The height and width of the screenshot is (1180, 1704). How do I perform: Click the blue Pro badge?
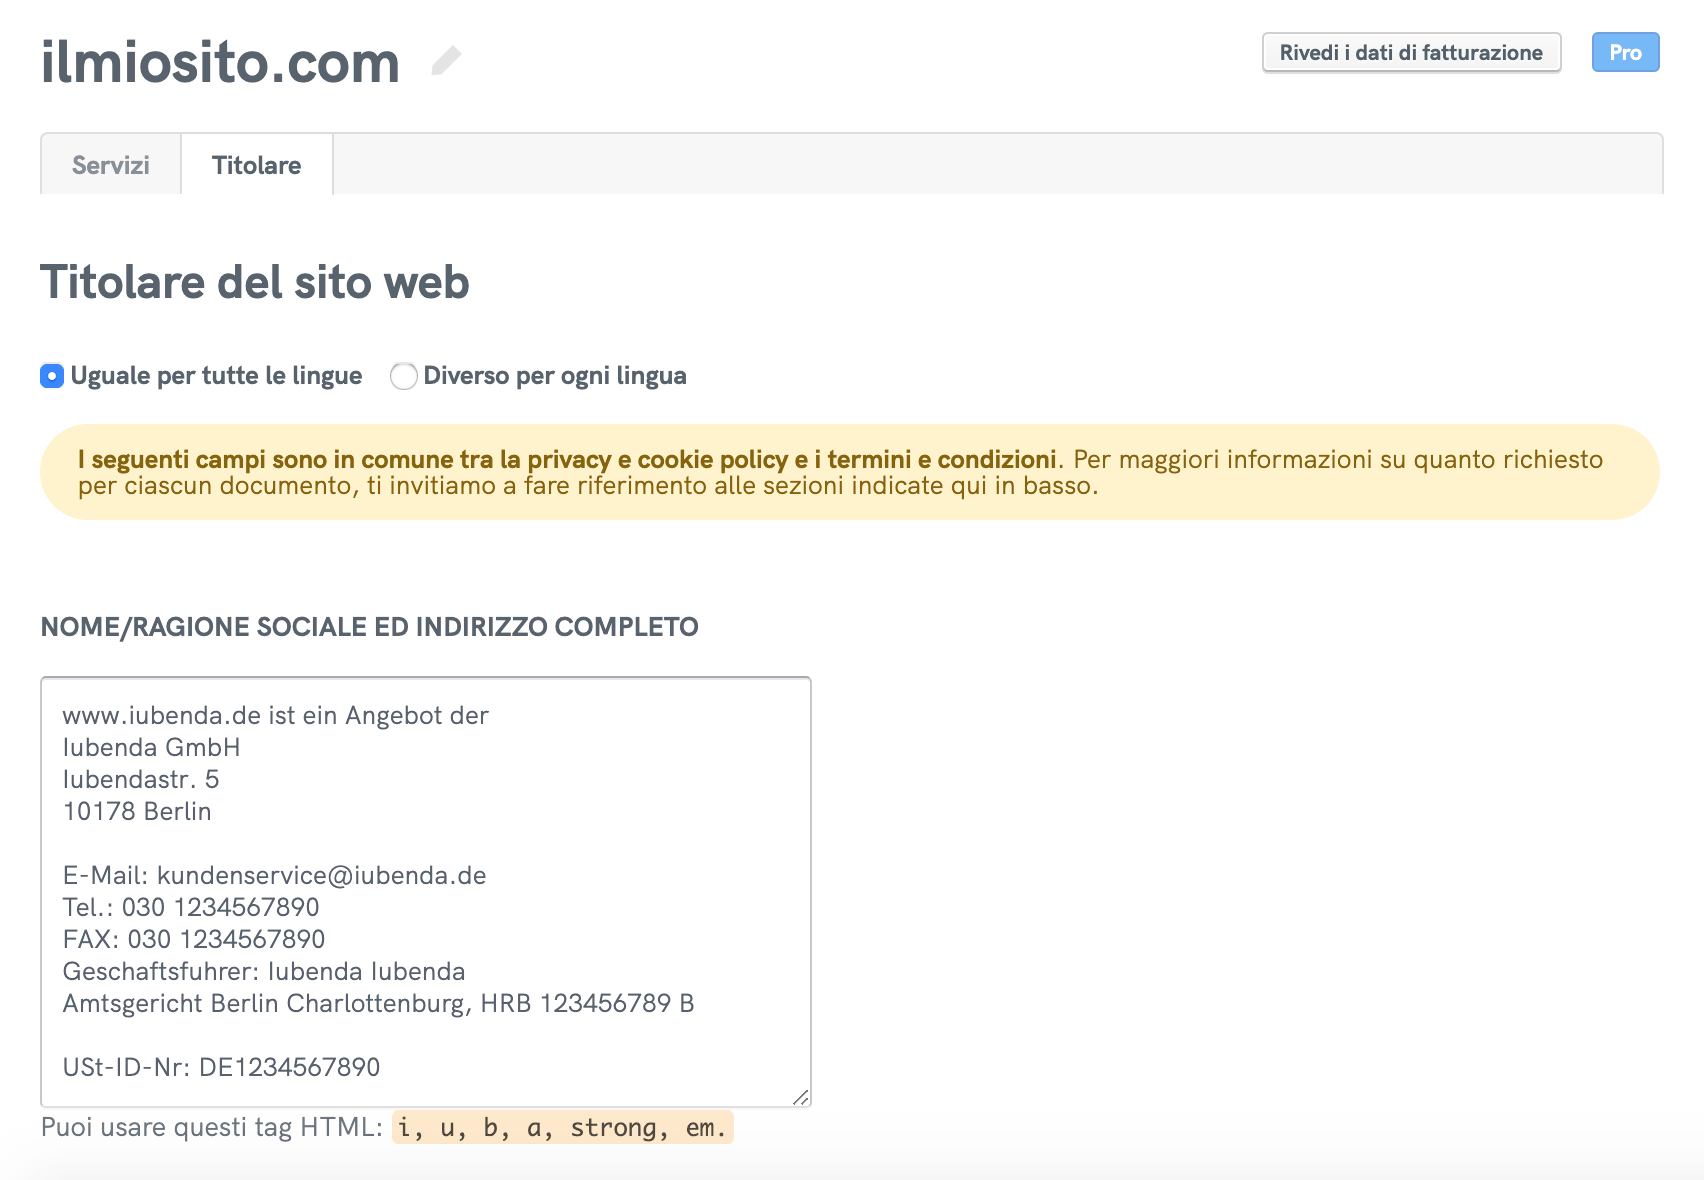pyautogui.click(x=1625, y=52)
